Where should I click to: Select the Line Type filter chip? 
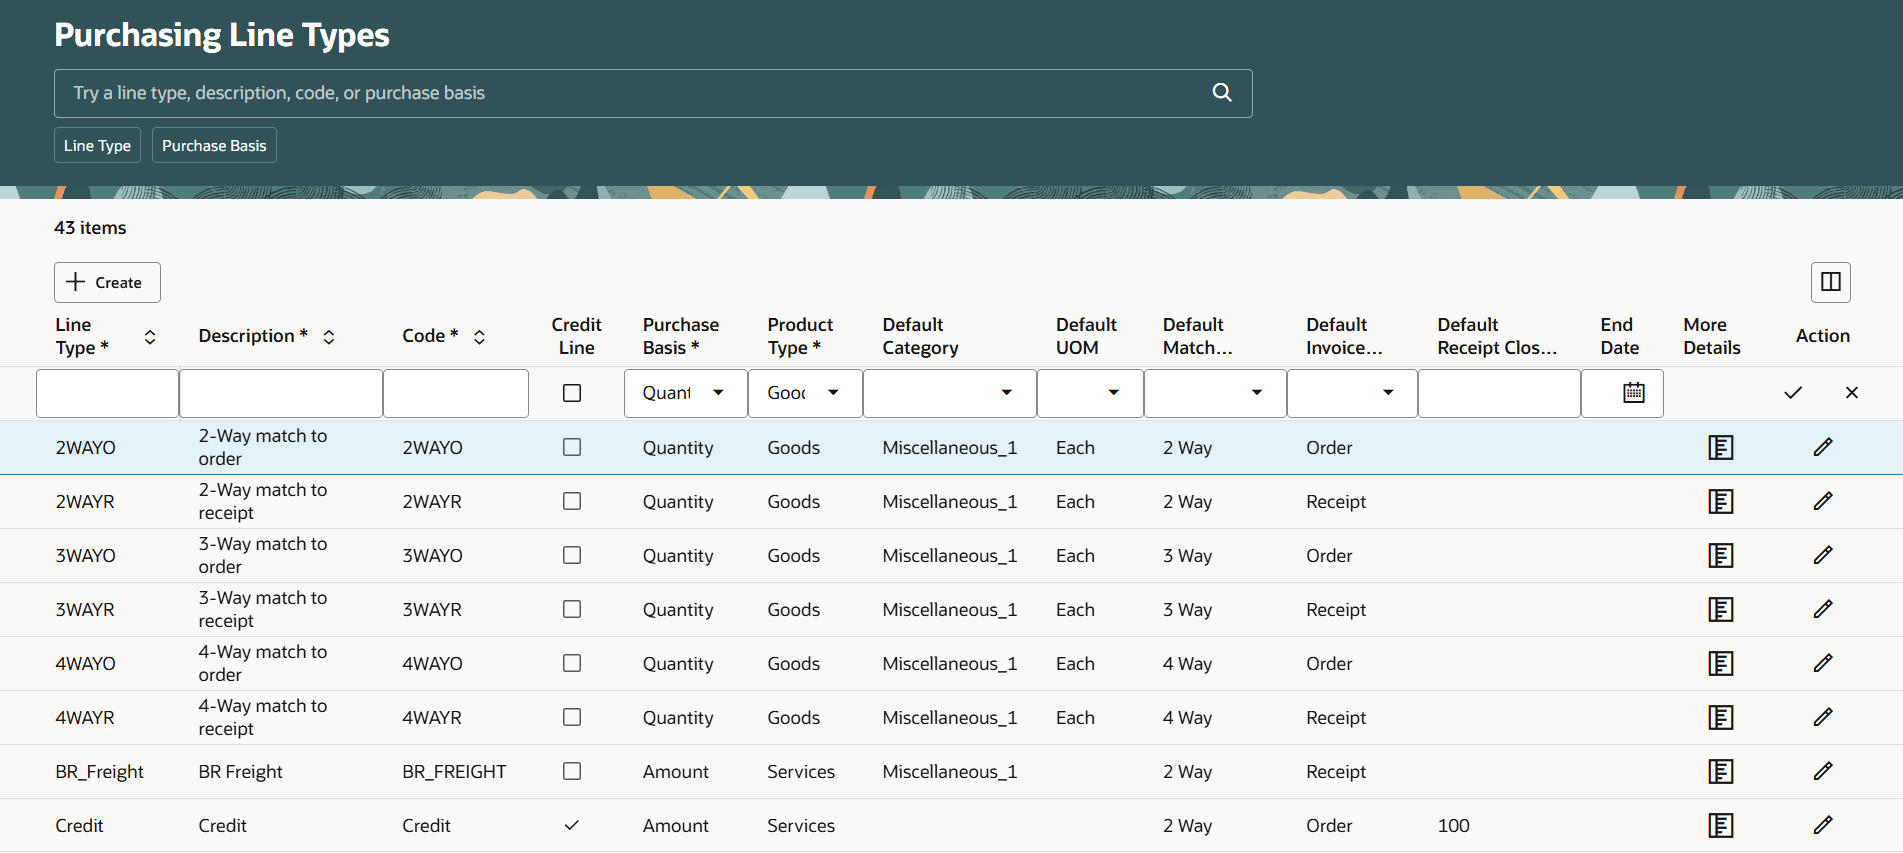click(97, 146)
